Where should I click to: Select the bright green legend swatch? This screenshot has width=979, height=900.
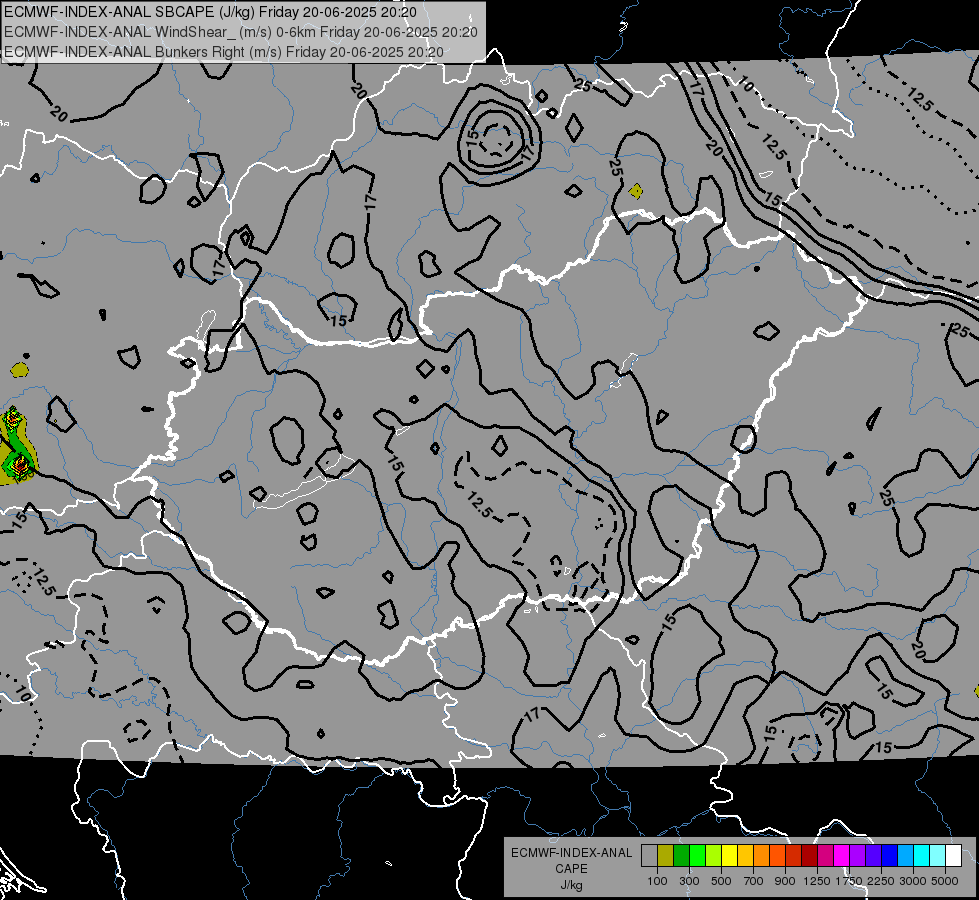[697, 856]
